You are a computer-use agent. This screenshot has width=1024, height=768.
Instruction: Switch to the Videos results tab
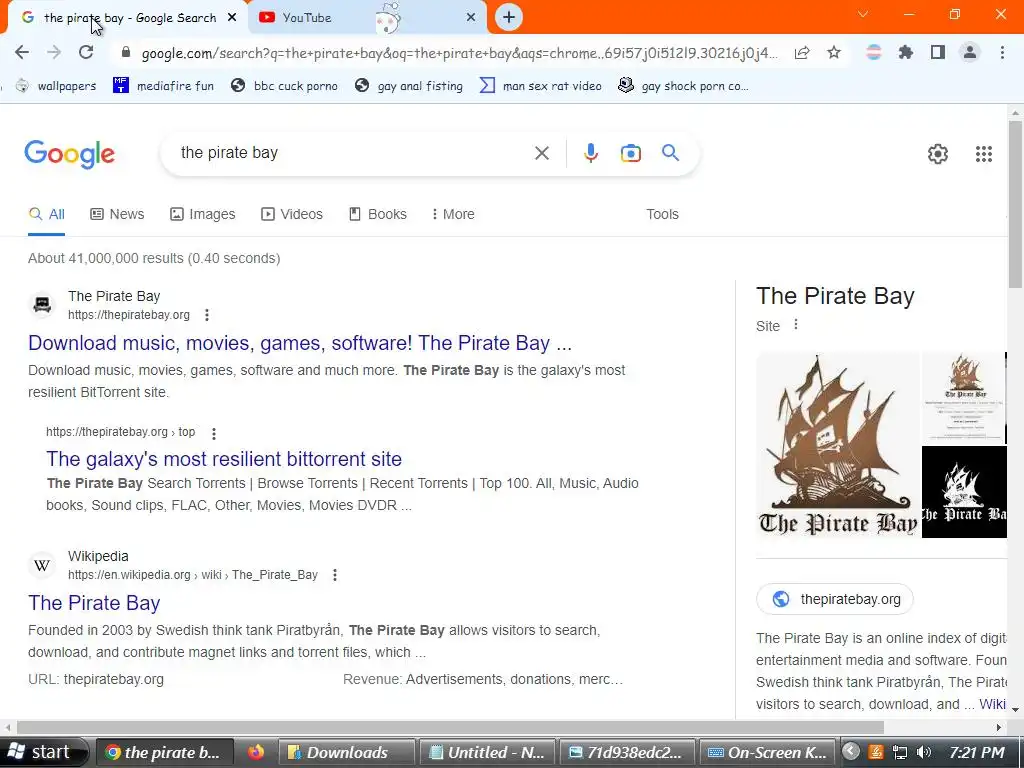pyautogui.click(x=291, y=214)
